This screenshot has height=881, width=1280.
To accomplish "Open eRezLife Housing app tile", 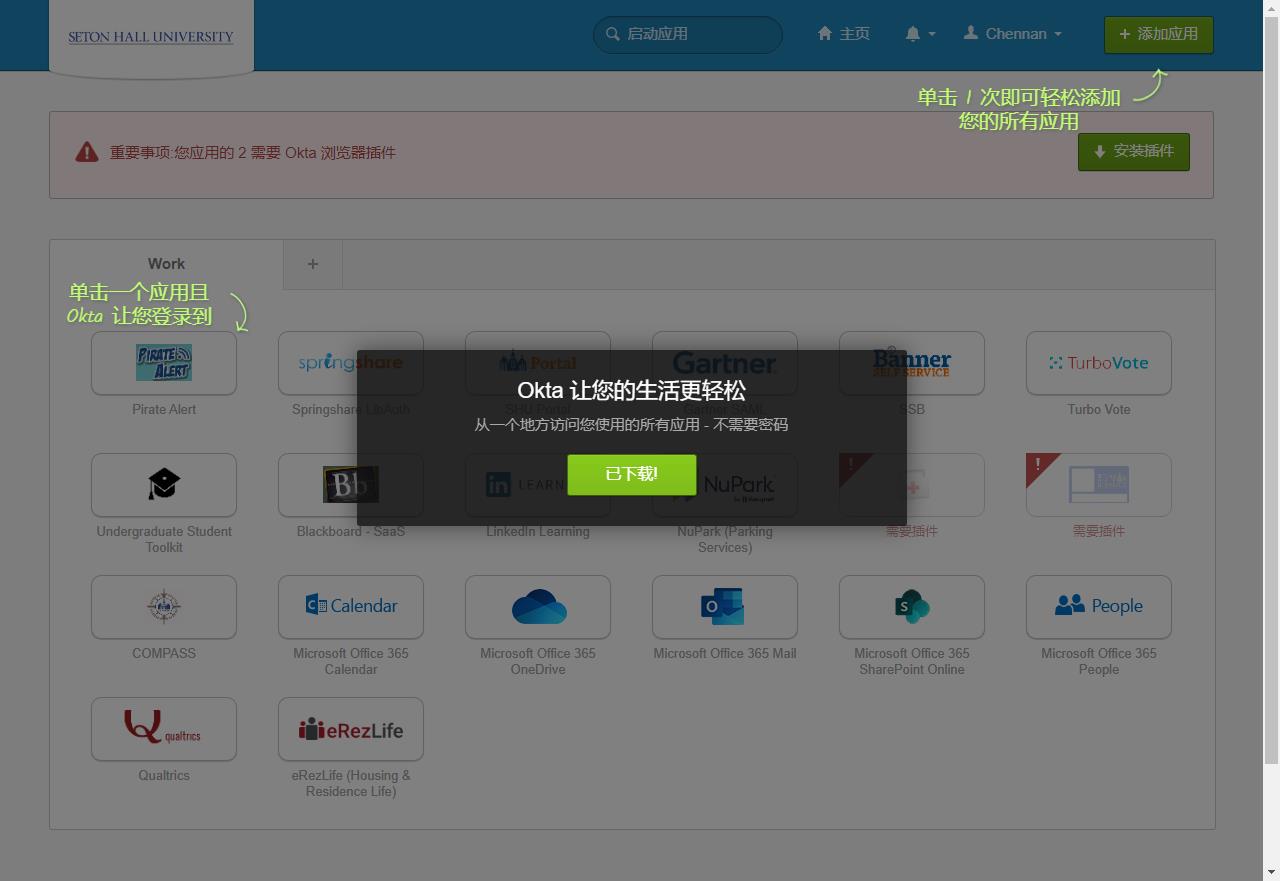I will tap(351, 729).
